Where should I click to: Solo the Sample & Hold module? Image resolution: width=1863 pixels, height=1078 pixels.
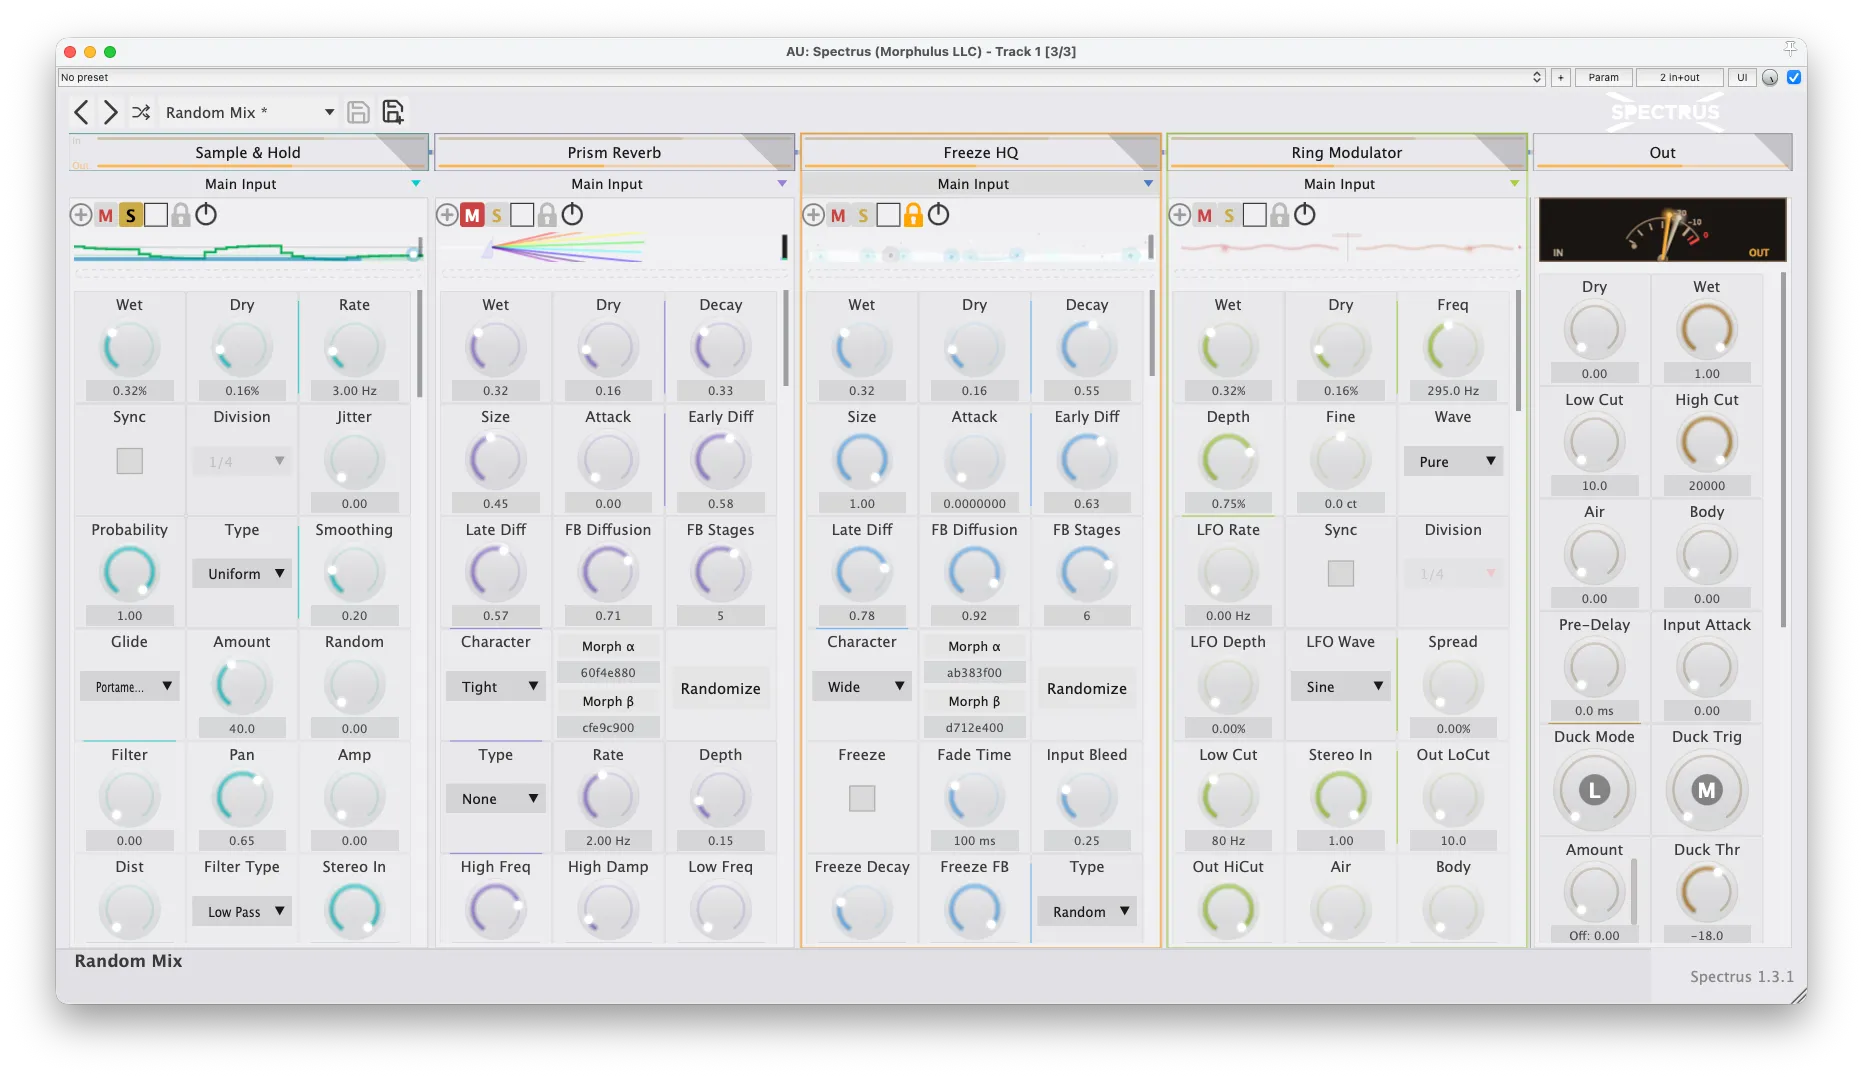(130, 215)
